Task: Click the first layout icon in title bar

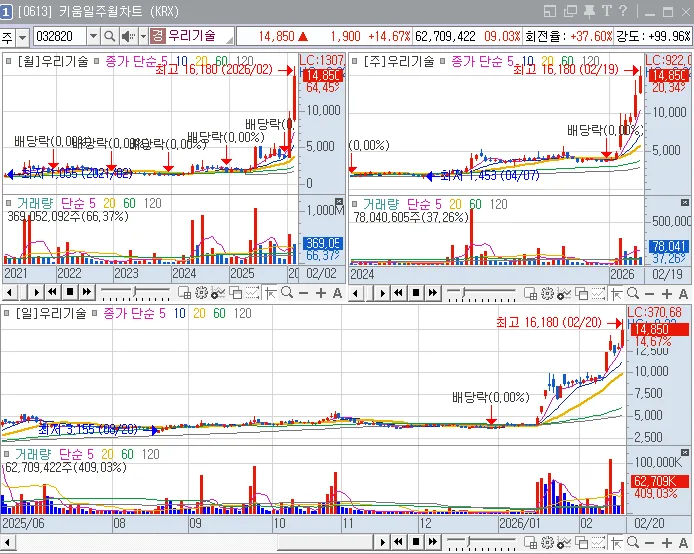Action: coord(550,11)
